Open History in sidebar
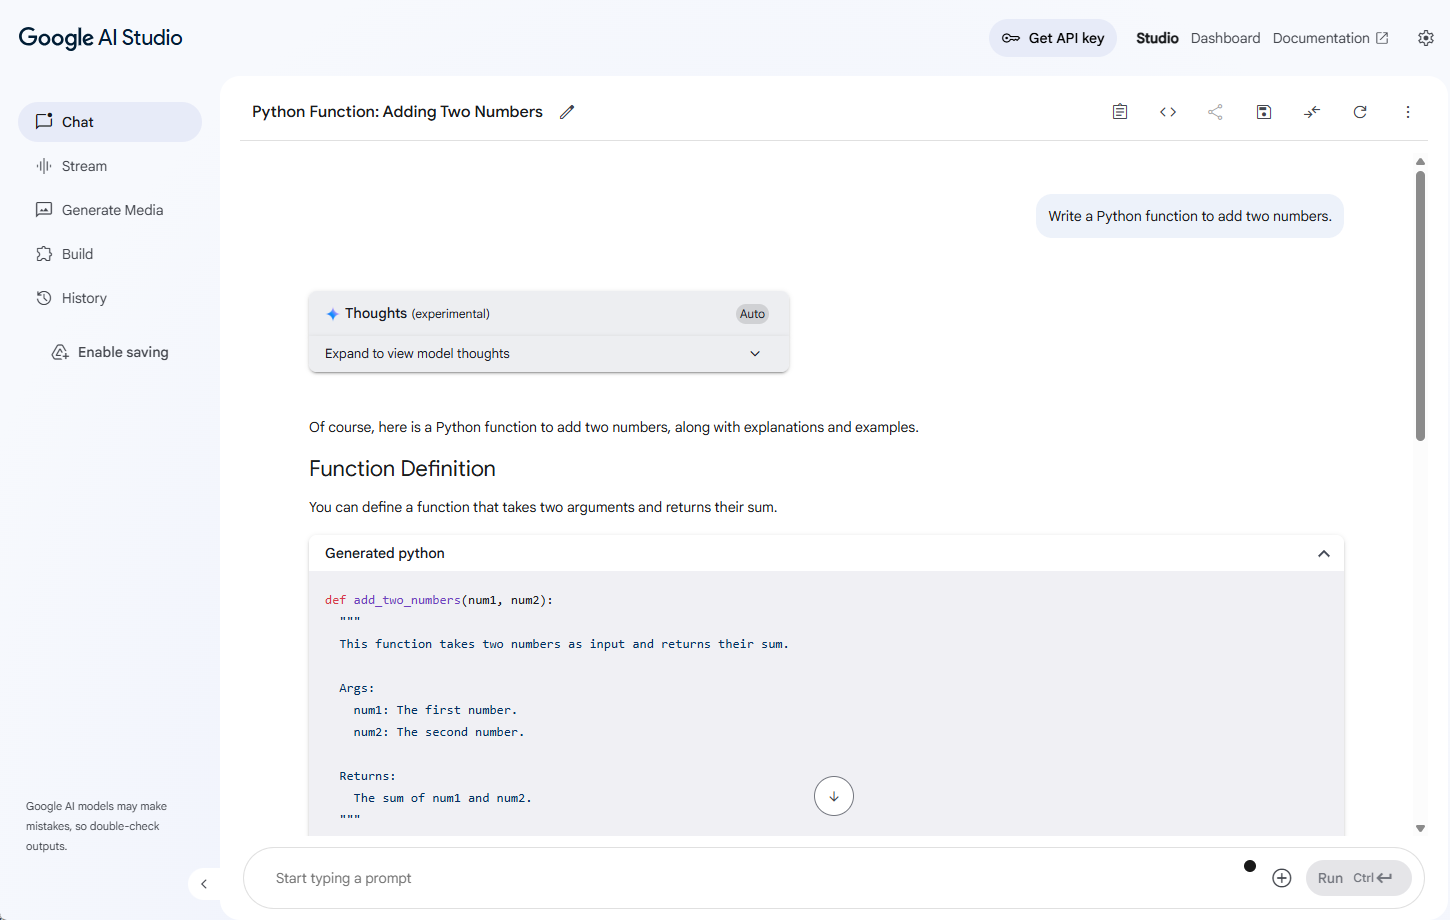 [110, 298]
